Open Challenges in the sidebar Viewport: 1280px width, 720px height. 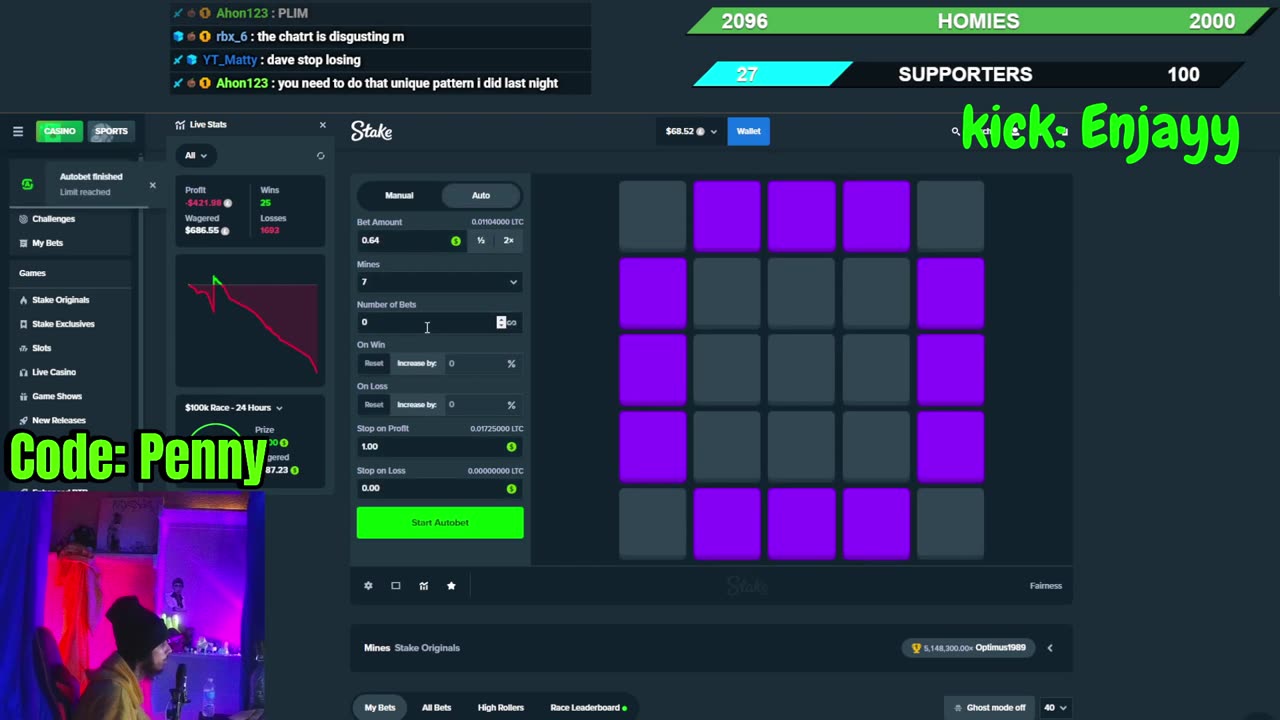pos(53,219)
